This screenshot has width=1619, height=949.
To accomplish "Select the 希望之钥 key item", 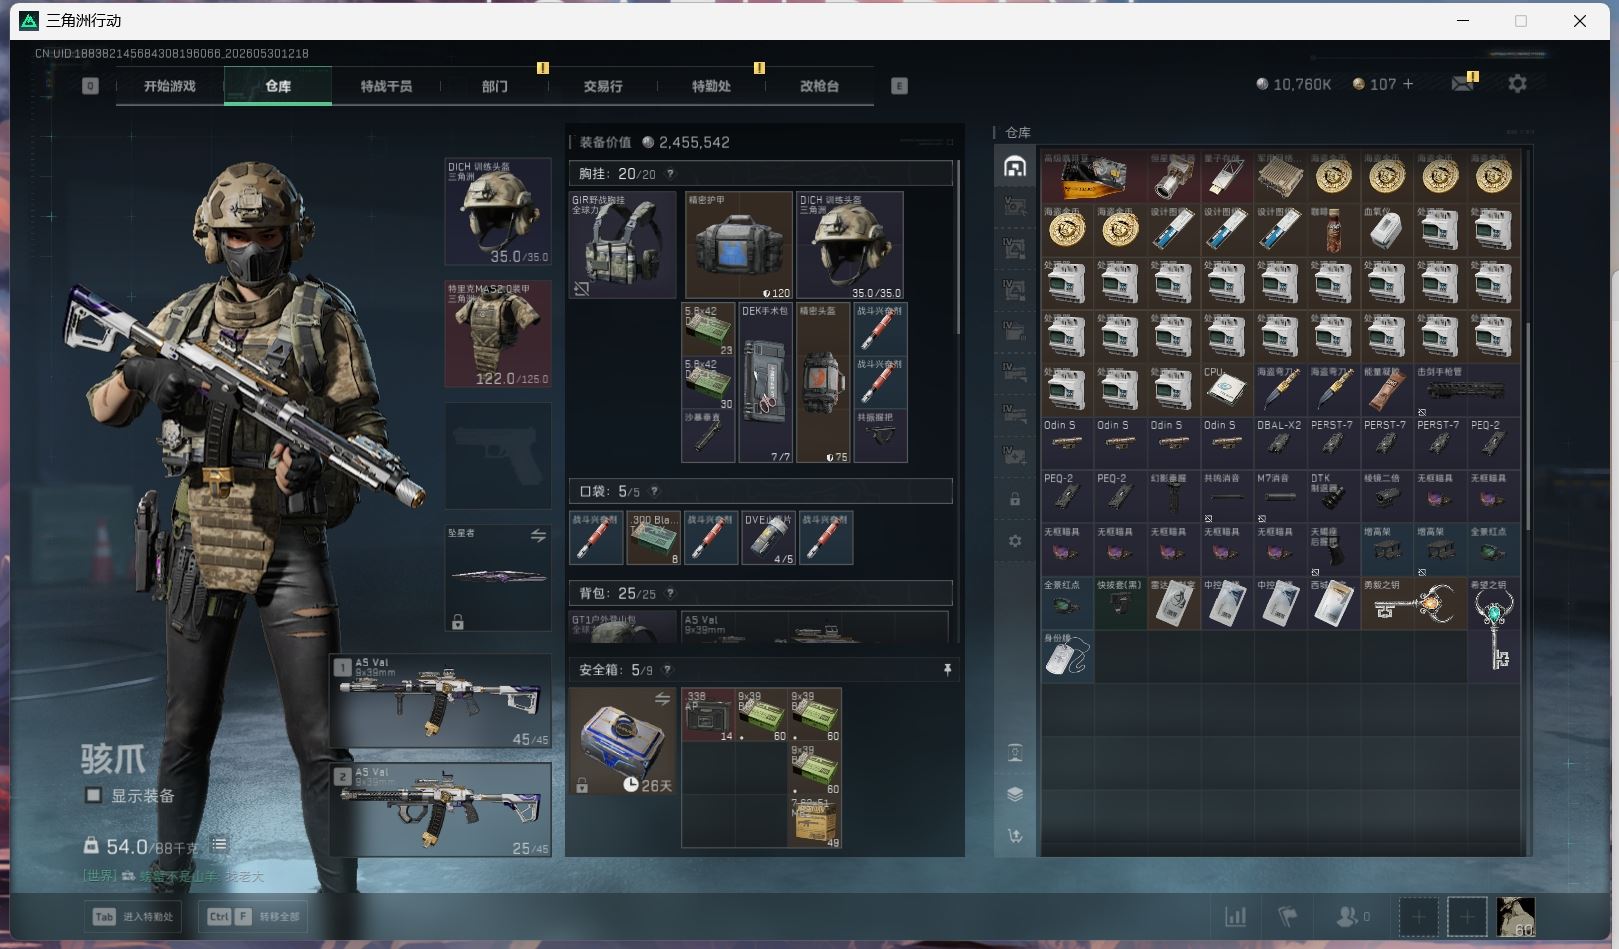I will tap(1494, 629).
